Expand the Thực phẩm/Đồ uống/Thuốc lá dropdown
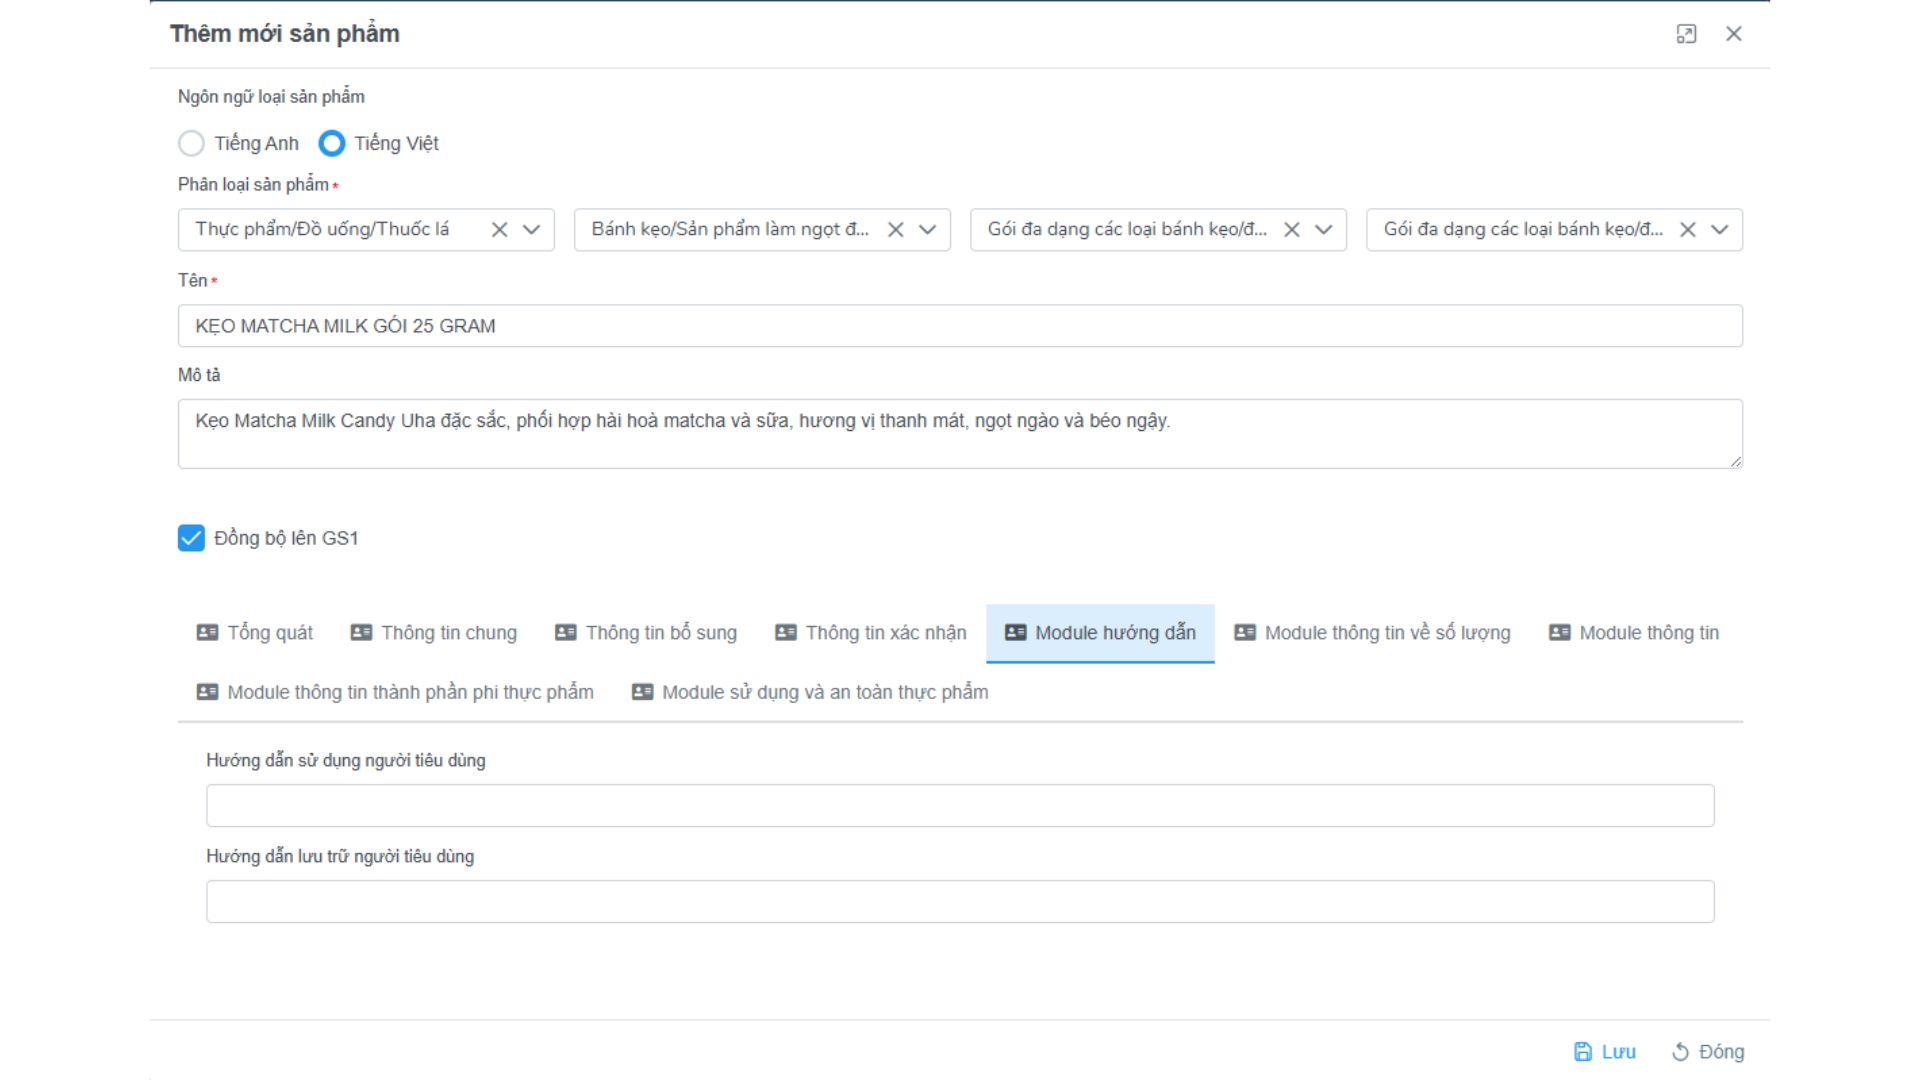1920x1080 pixels. pos(532,230)
